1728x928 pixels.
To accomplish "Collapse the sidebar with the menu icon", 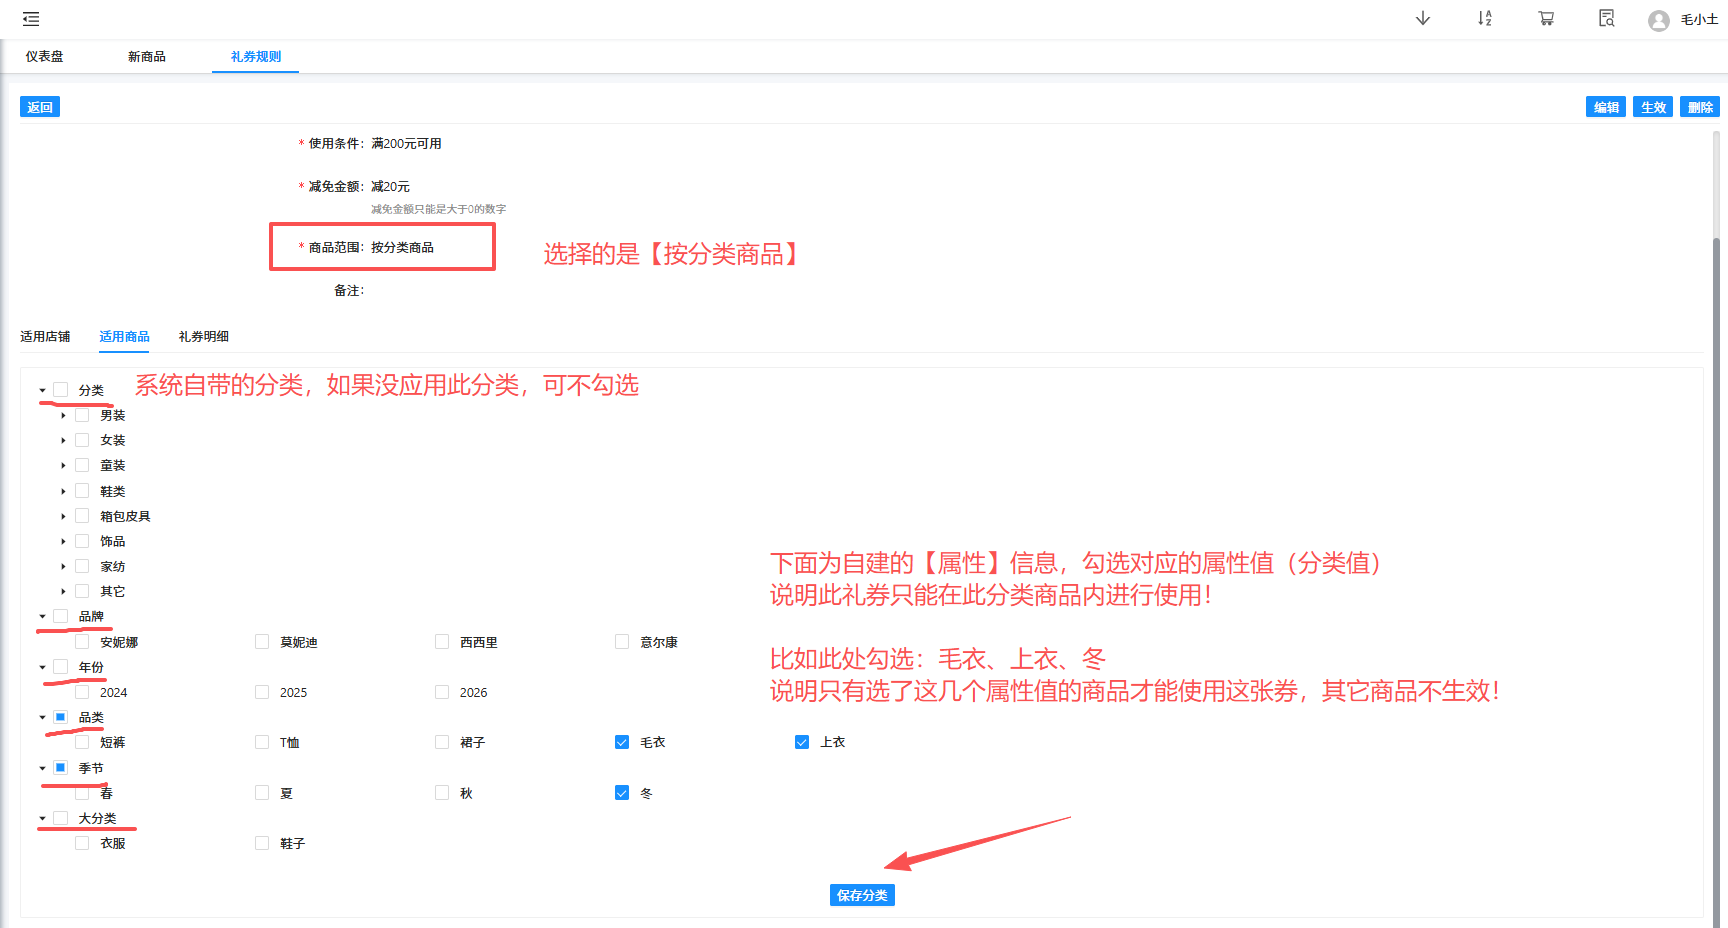I will 31,19.
